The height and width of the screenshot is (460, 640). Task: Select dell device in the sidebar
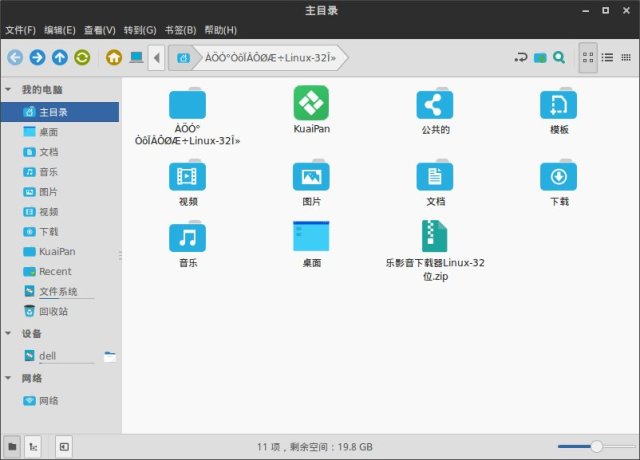click(x=60, y=356)
